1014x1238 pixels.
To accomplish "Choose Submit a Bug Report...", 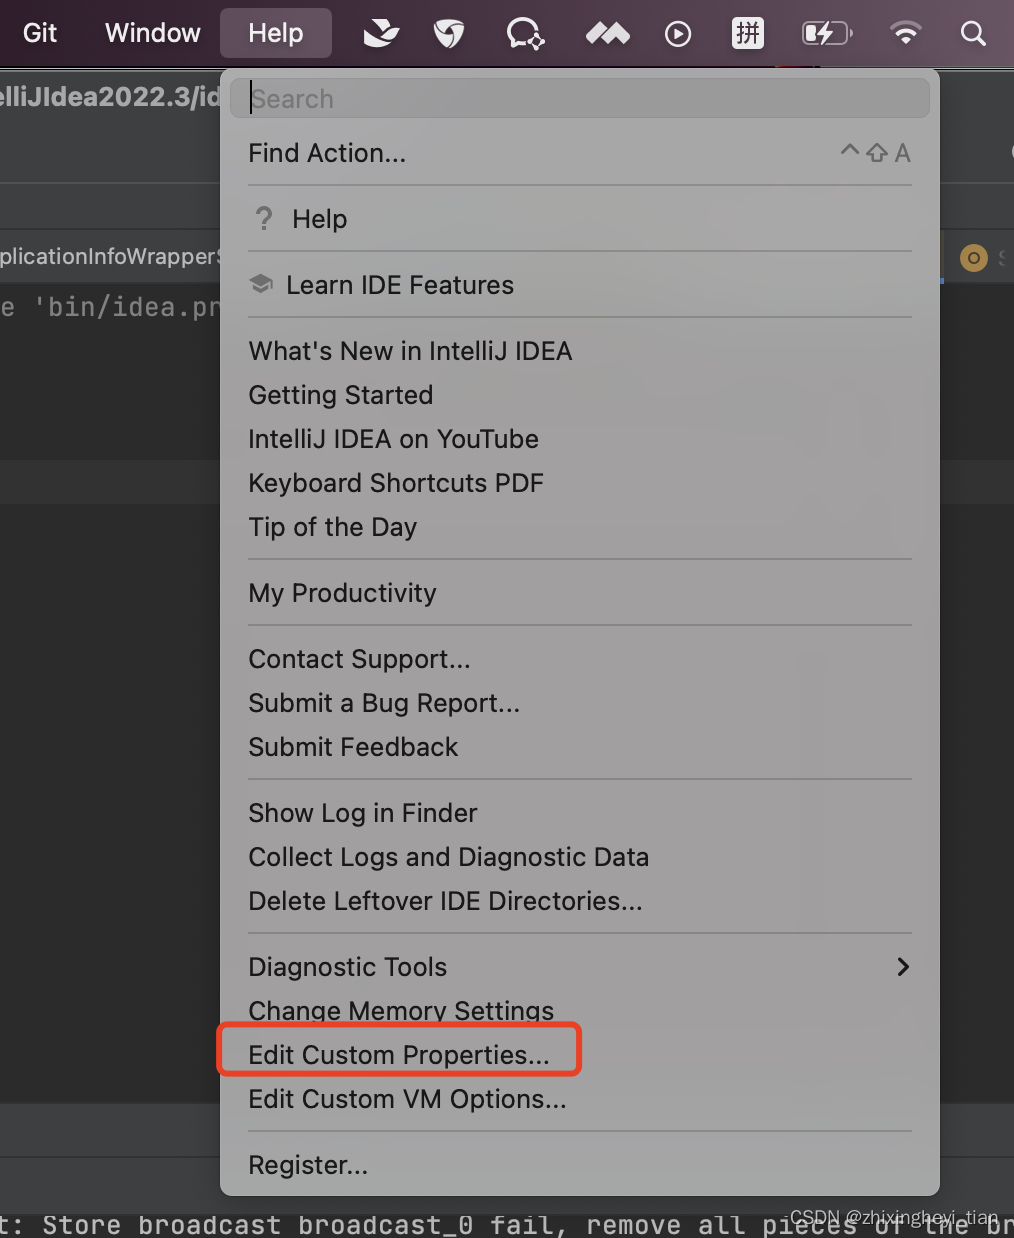I will (580, 703).
